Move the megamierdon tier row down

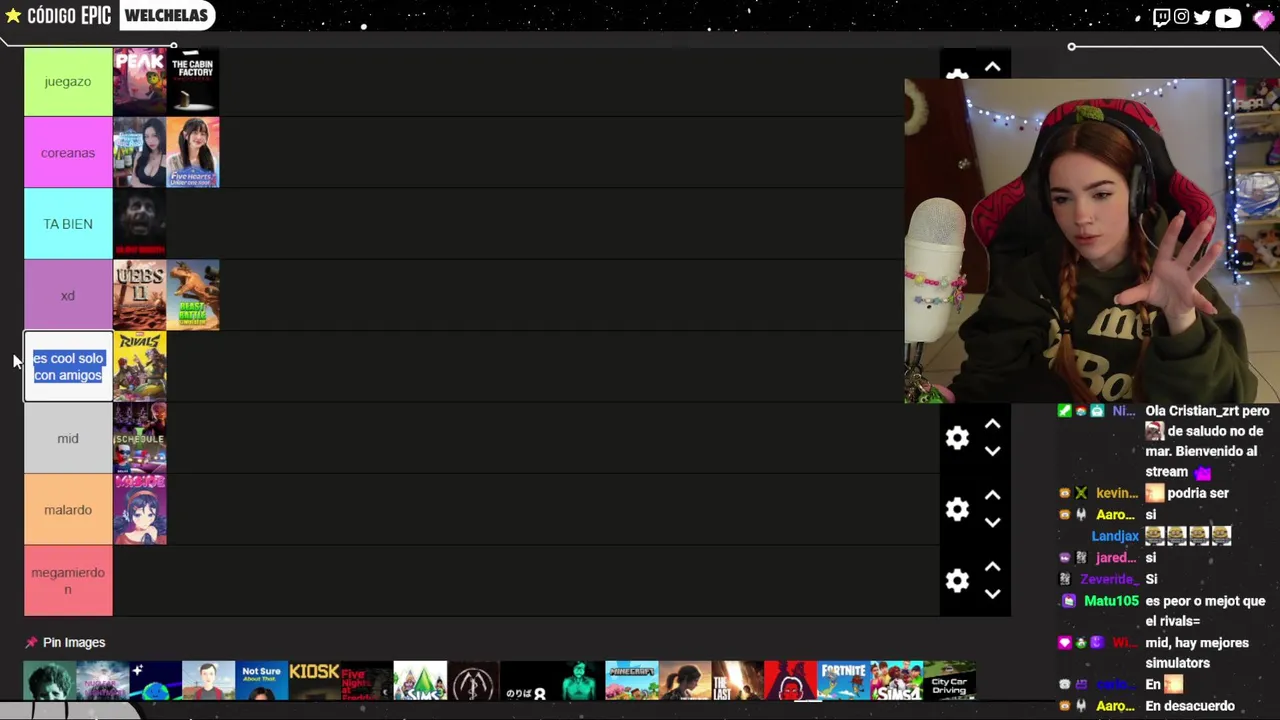point(992,594)
